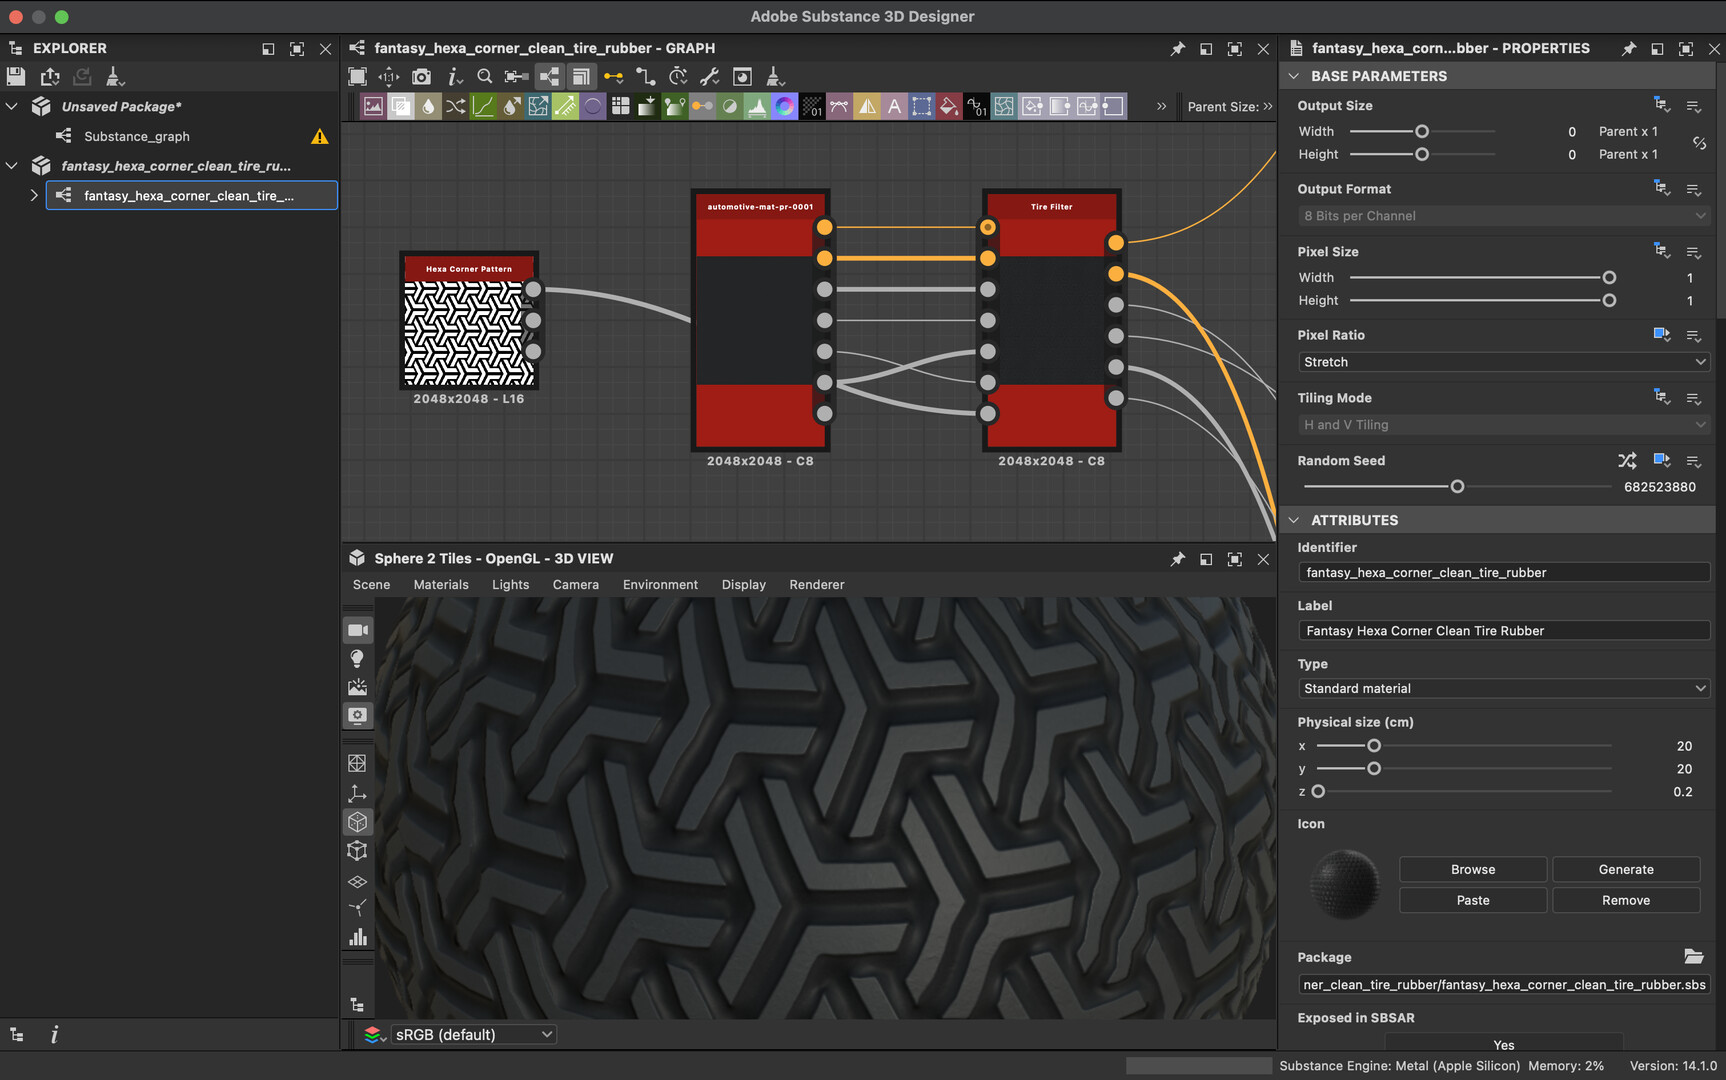
Task: Open the Pixel Ratio Stretch dropdown
Action: coord(1503,362)
